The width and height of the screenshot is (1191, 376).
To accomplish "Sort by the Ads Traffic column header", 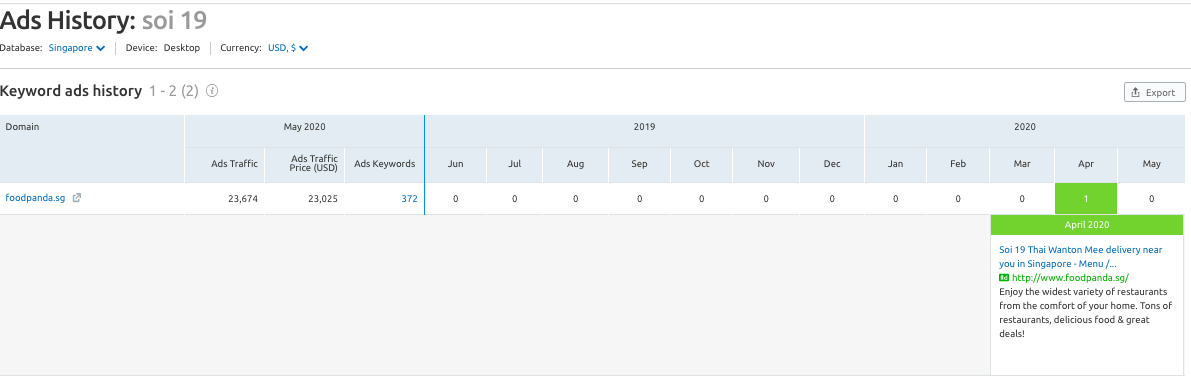I will (x=235, y=164).
